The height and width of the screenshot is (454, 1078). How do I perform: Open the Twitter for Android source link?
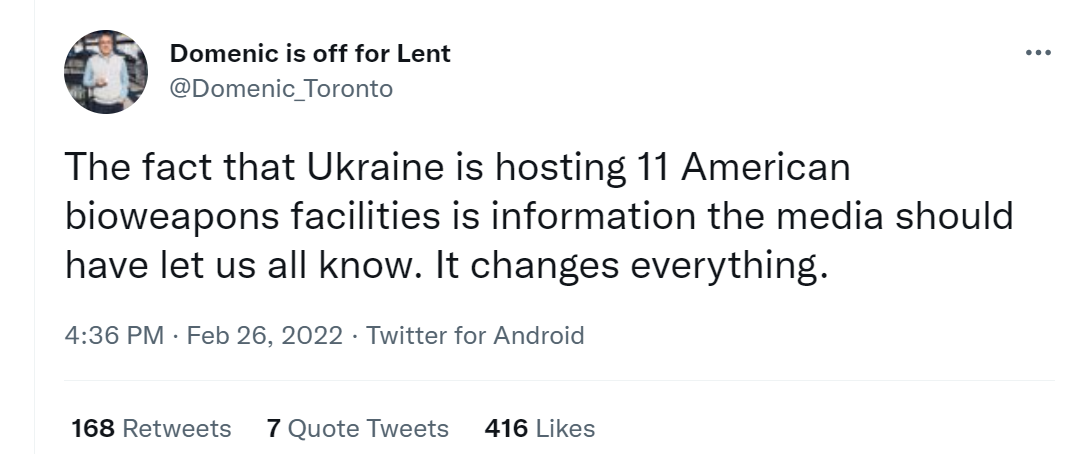pos(475,336)
